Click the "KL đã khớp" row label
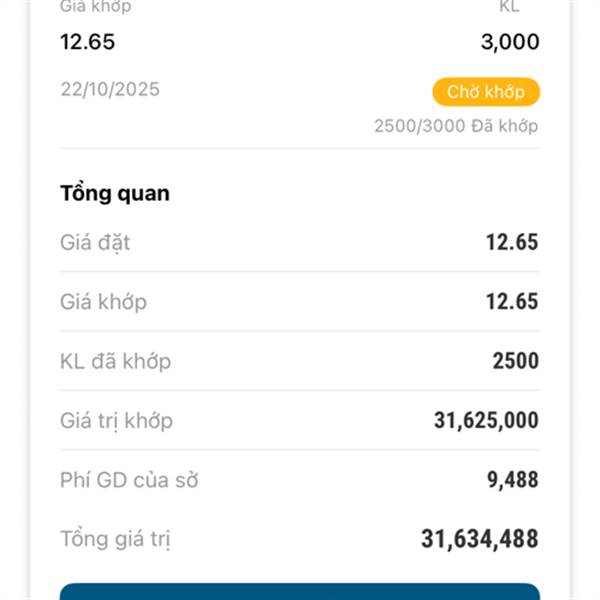This screenshot has width=600, height=600. coord(115,361)
